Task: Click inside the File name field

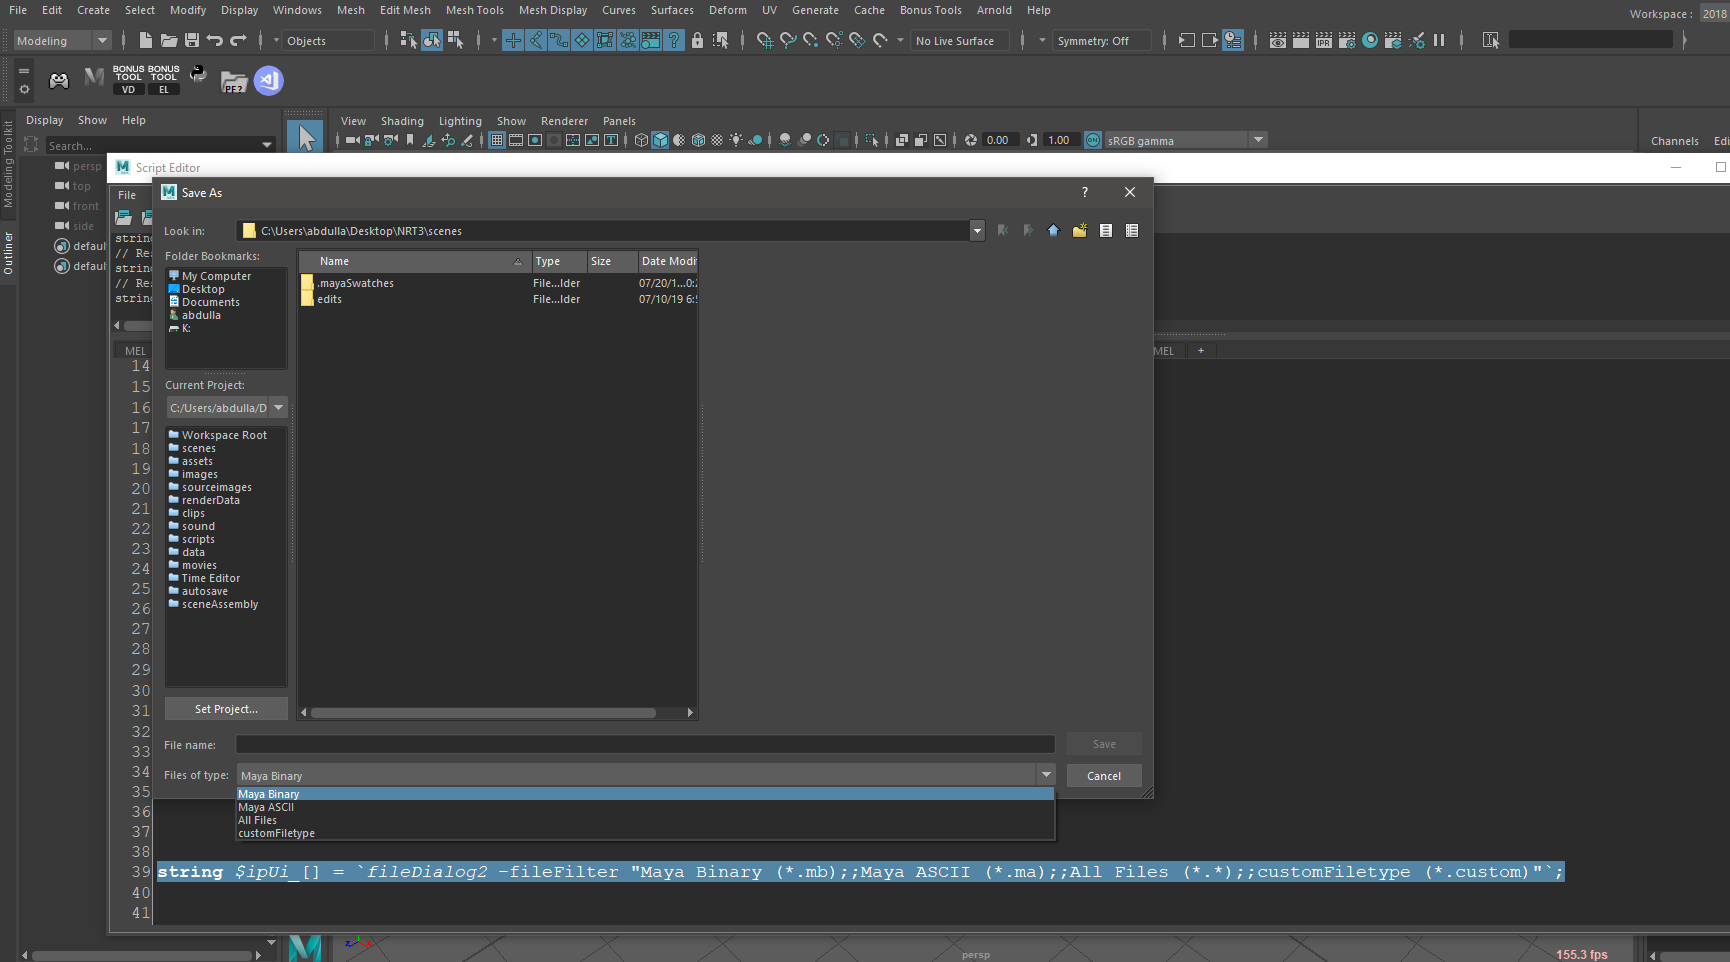Action: 640,744
